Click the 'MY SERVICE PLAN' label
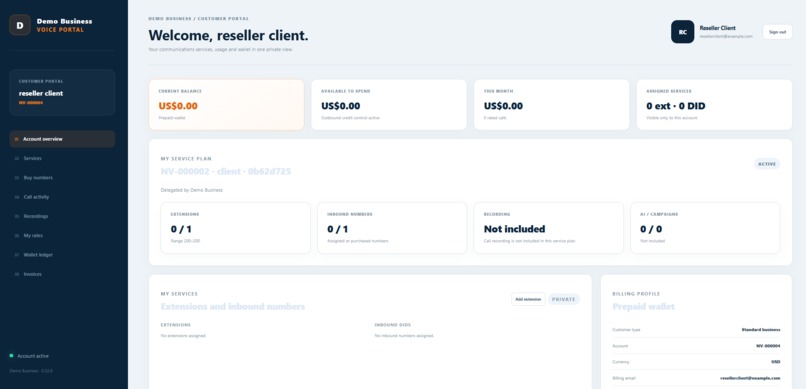 [186, 159]
